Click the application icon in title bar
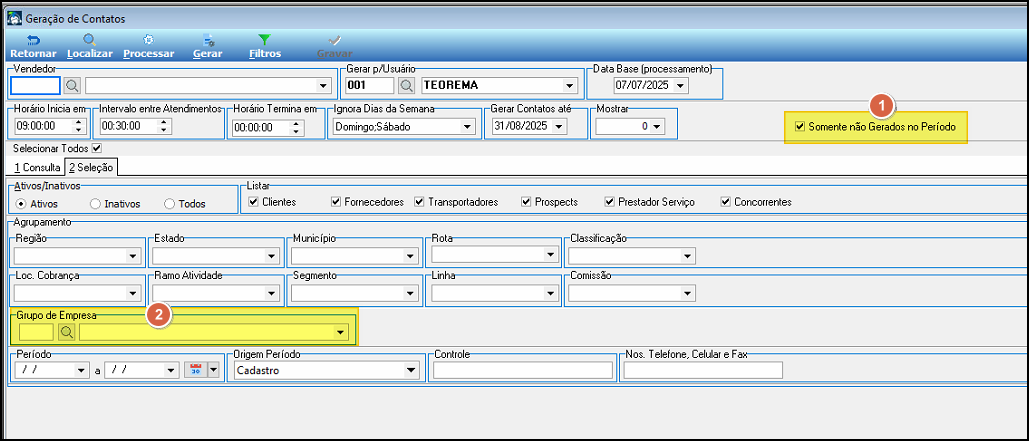 (13, 19)
